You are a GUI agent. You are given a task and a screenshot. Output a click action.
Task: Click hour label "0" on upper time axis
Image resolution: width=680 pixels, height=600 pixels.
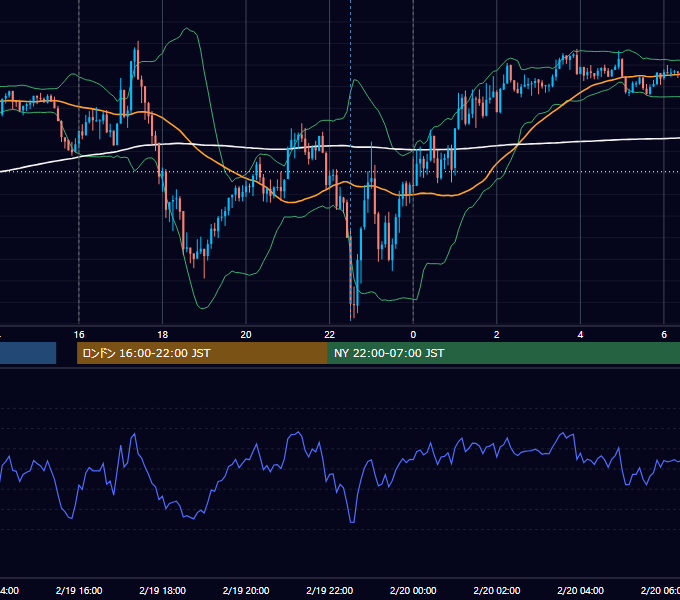tap(413, 335)
